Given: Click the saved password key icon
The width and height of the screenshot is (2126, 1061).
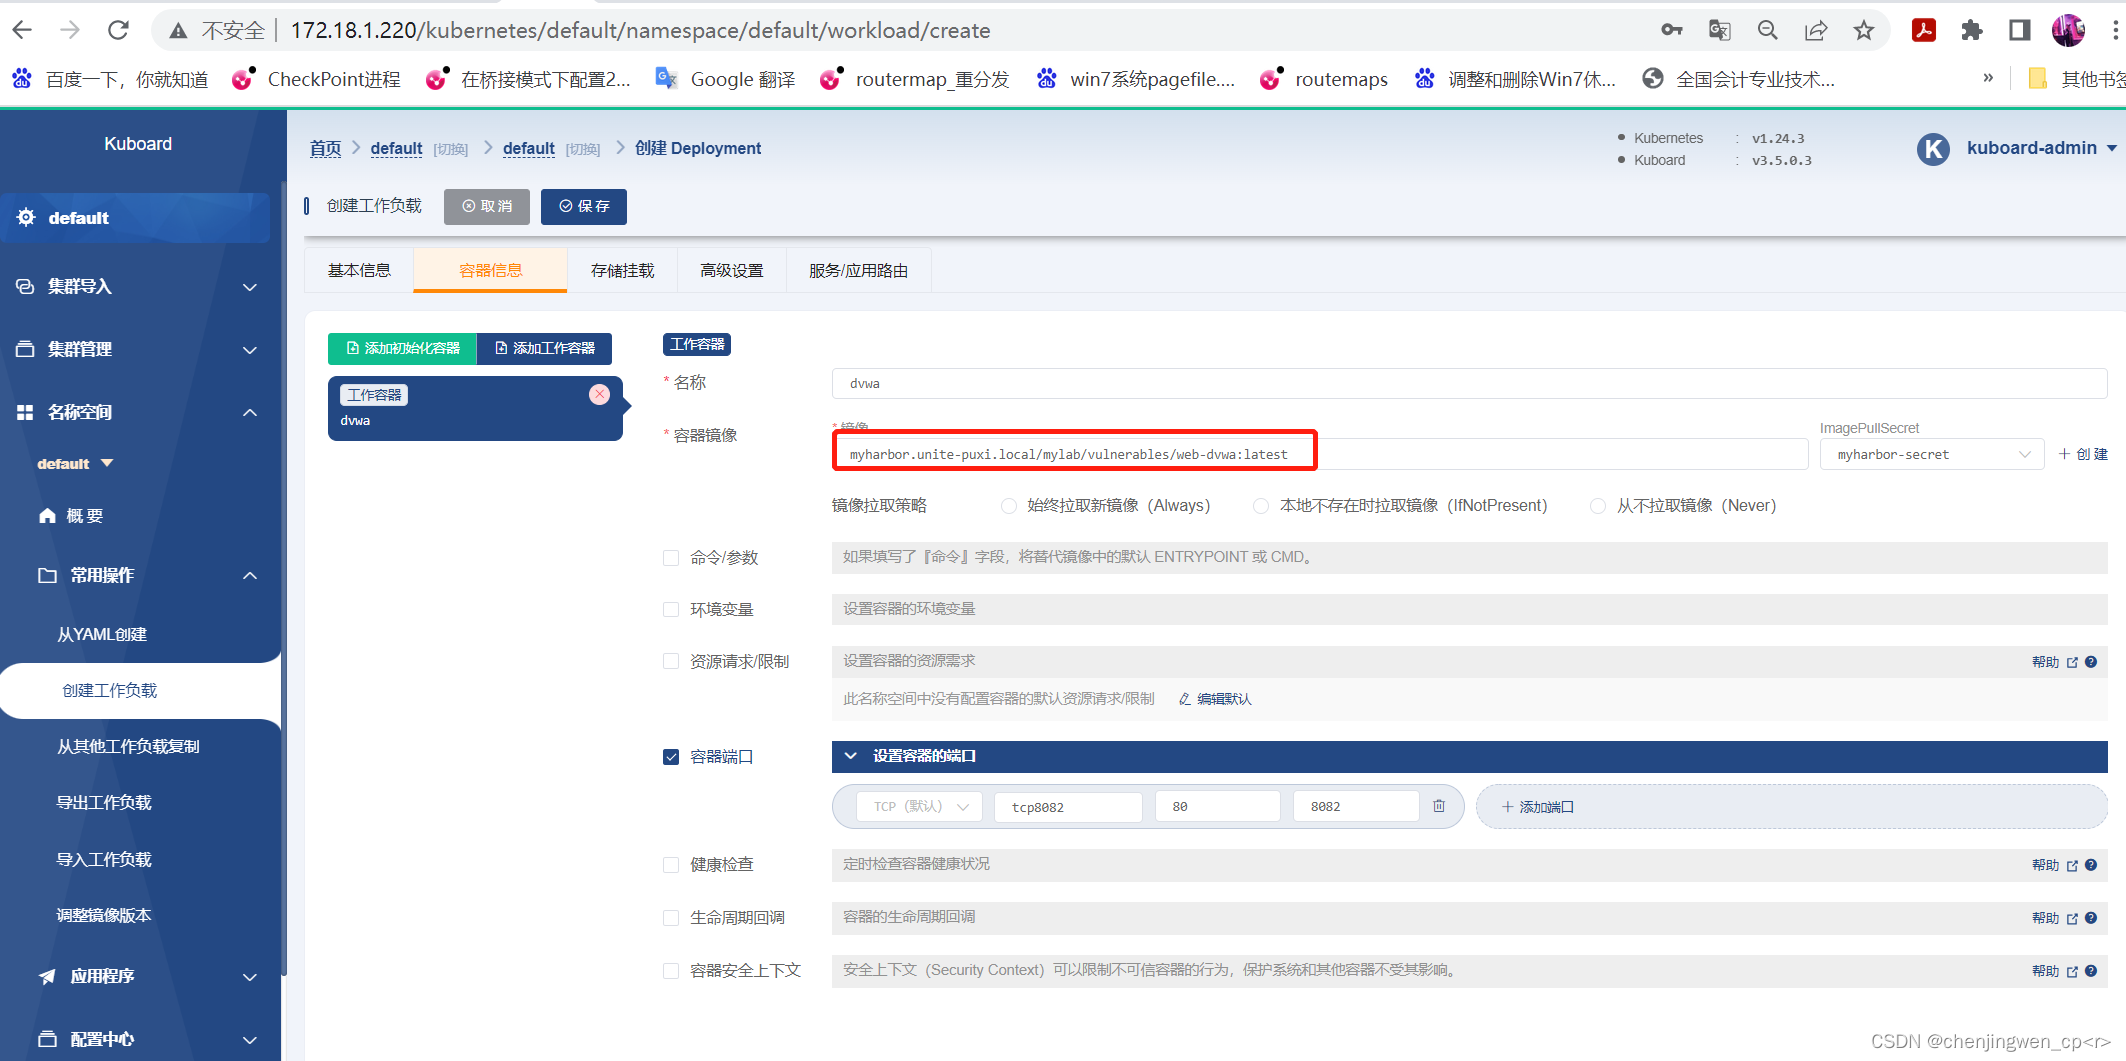Looking at the screenshot, I should [1672, 30].
